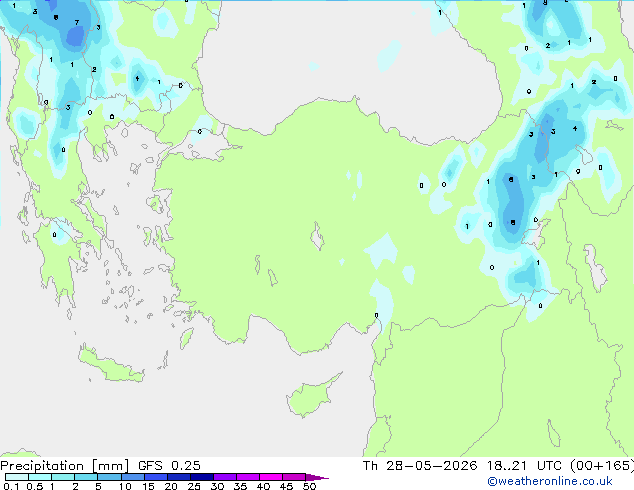The image size is (634, 490).
Task: Pick the 2–5 mm legend swatch
Action: point(86,477)
